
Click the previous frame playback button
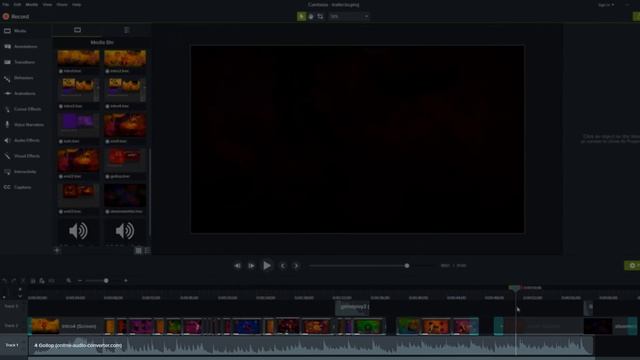tap(237, 266)
